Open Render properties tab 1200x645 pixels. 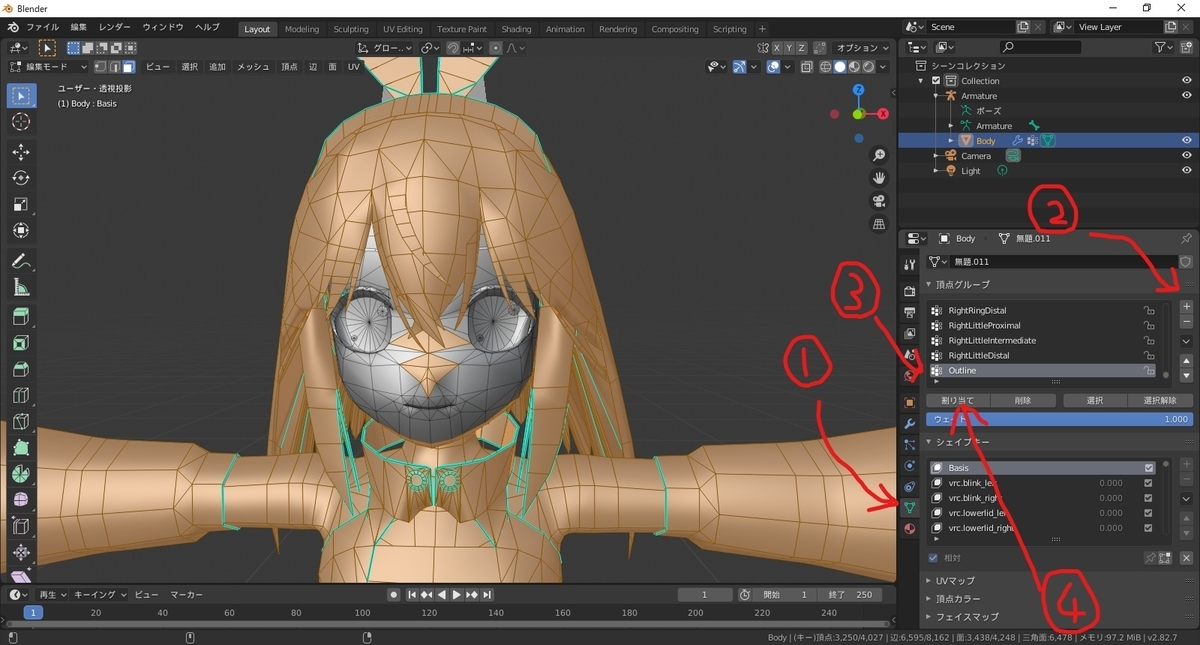coord(909,291)
